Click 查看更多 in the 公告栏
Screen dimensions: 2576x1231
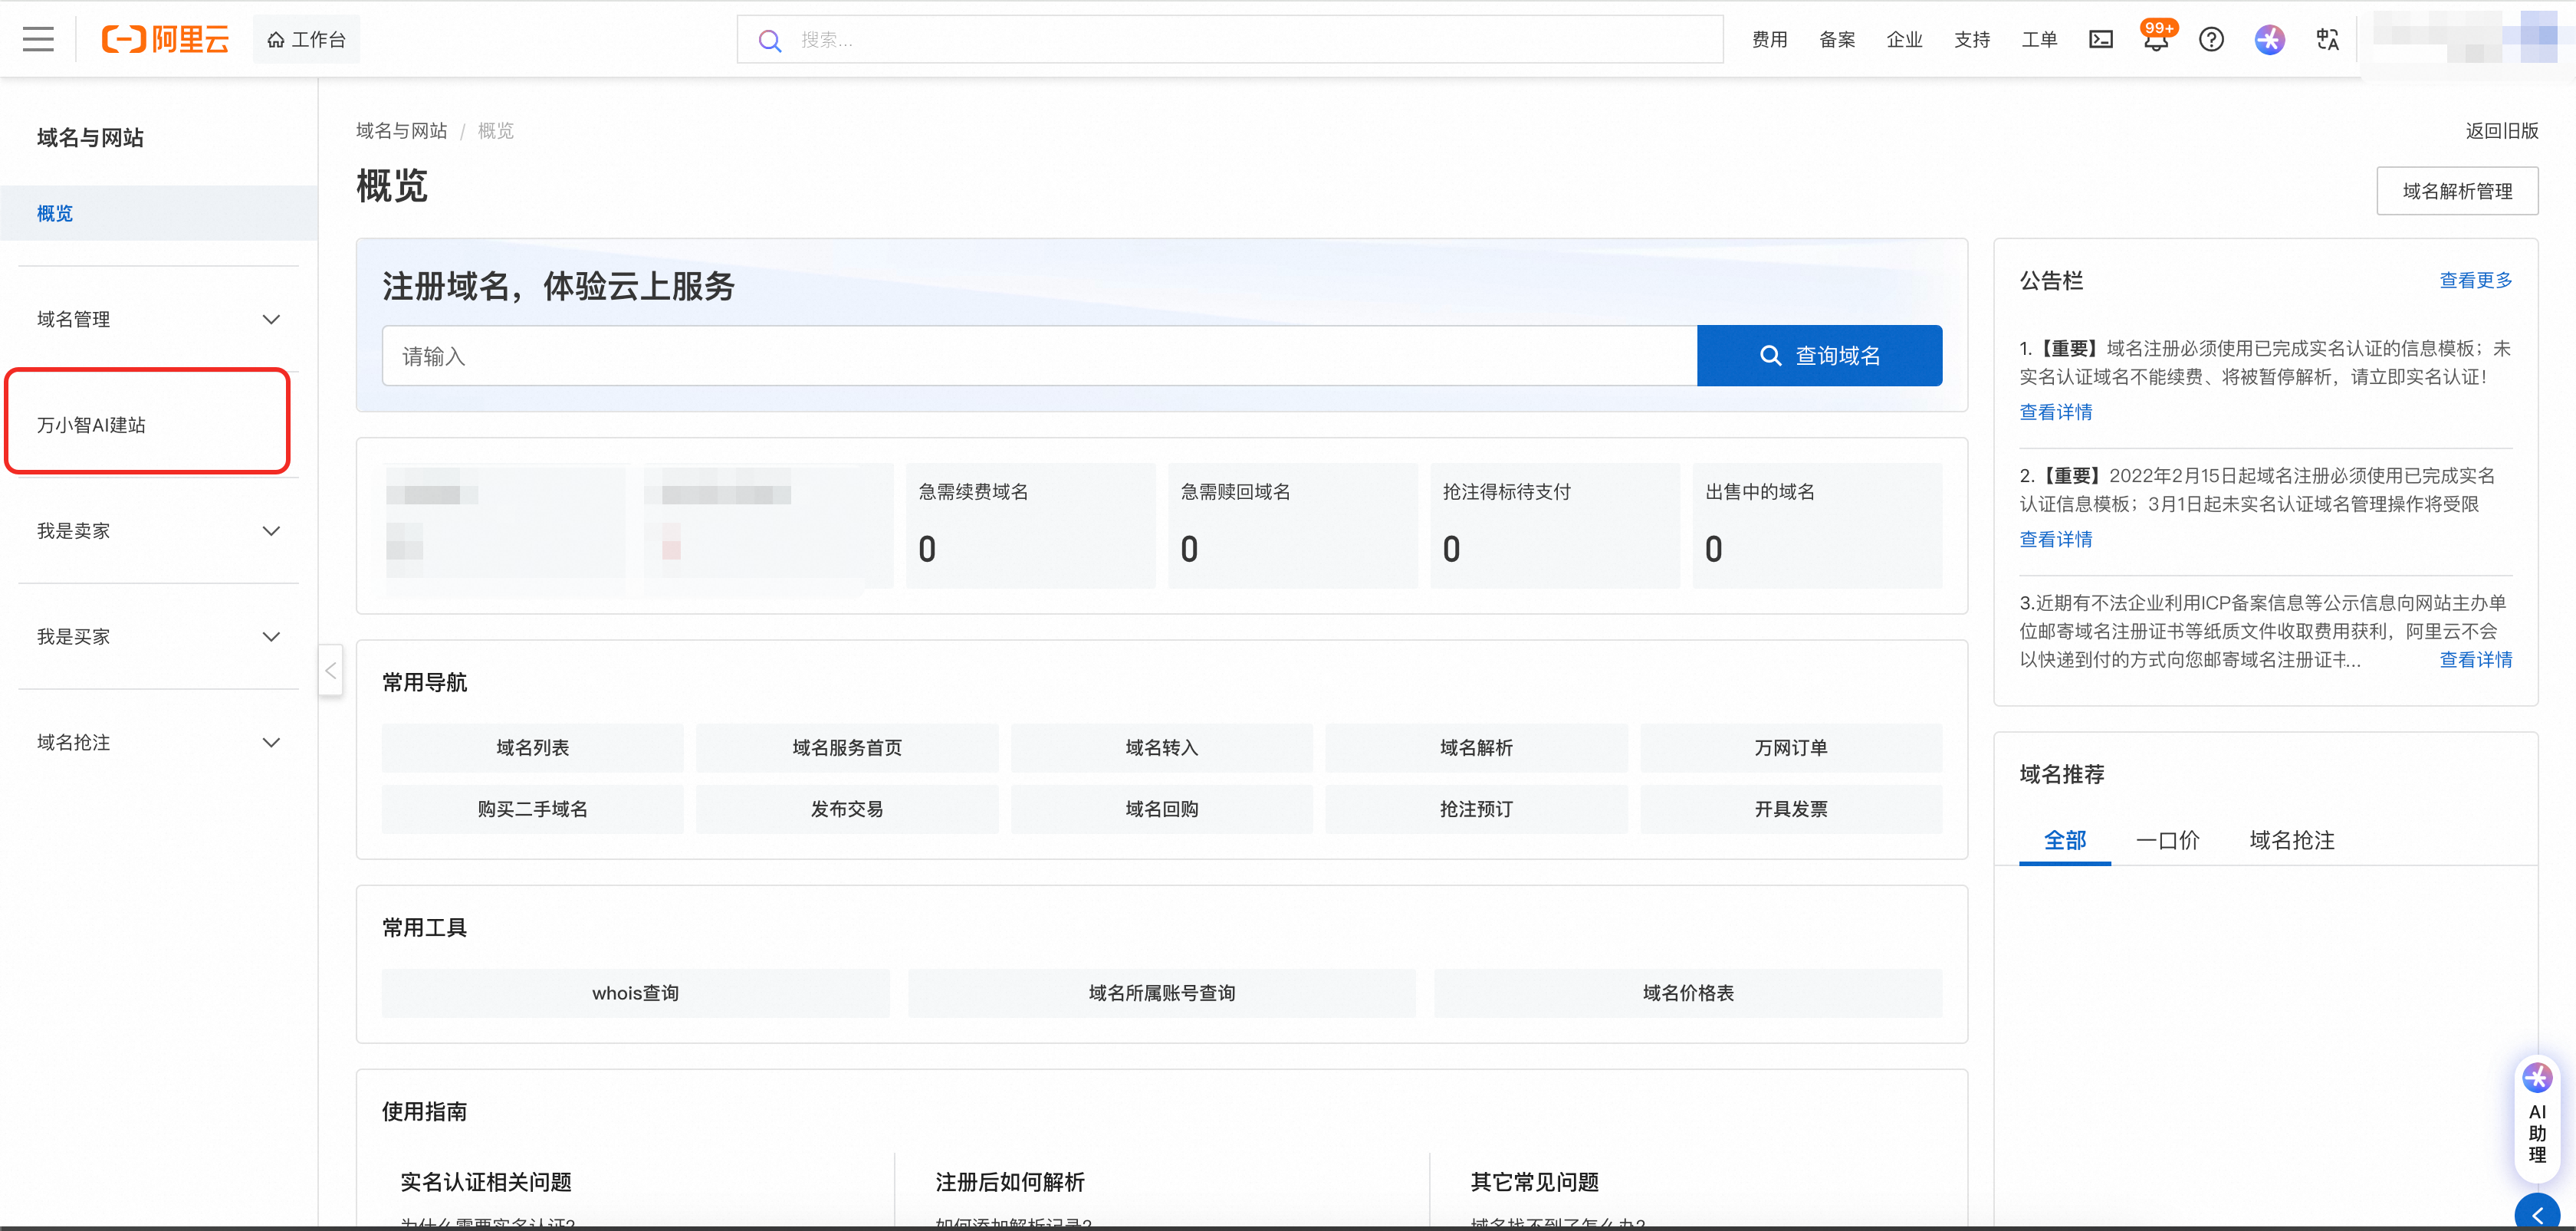2475,281
